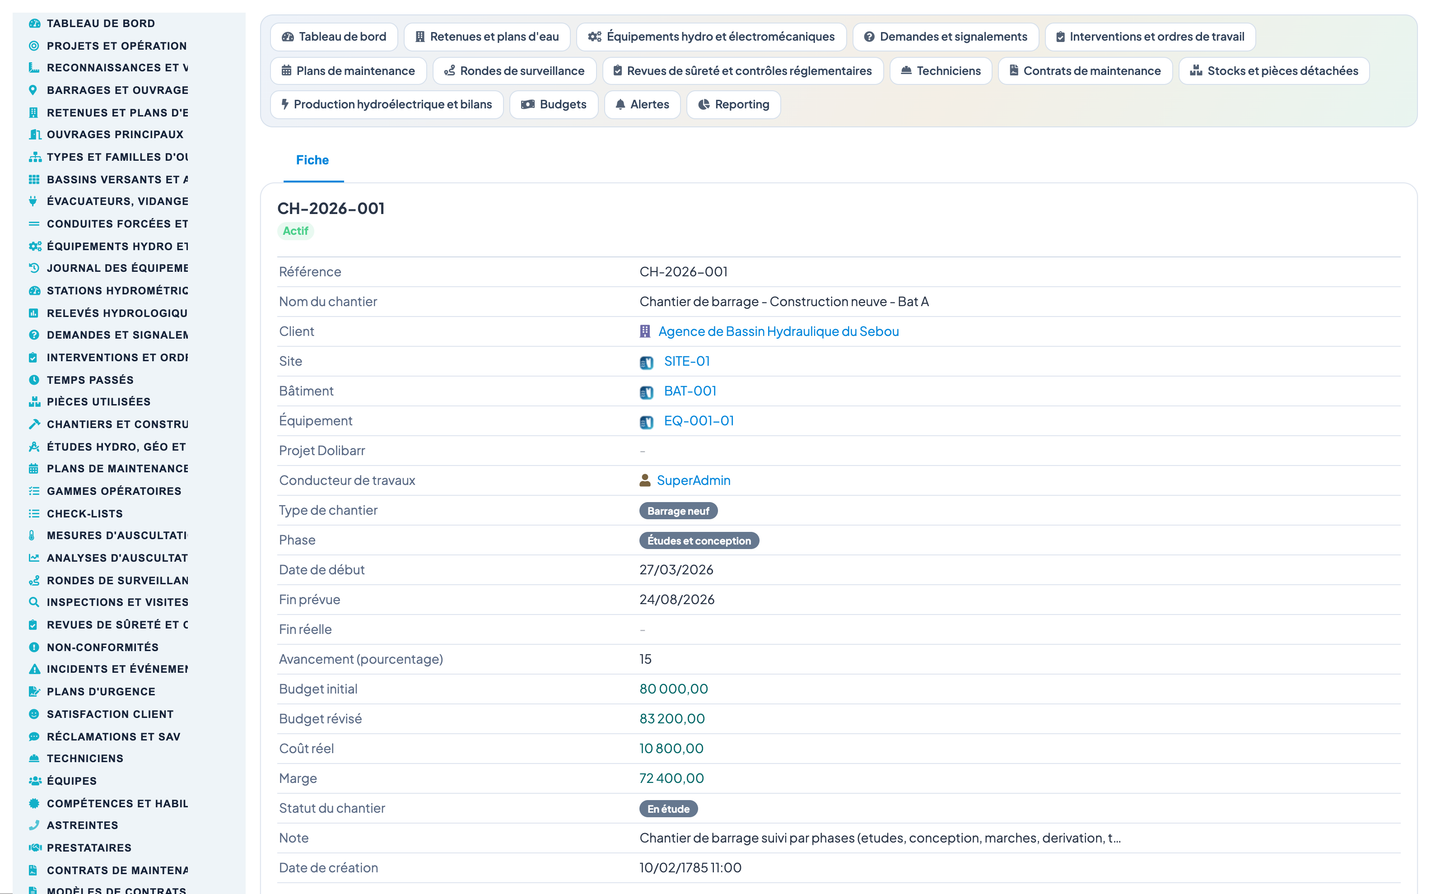Screen dimensions: 1445x894
Task: Open Interventions et ordres de travail
Action: [x=1150, y=37]
